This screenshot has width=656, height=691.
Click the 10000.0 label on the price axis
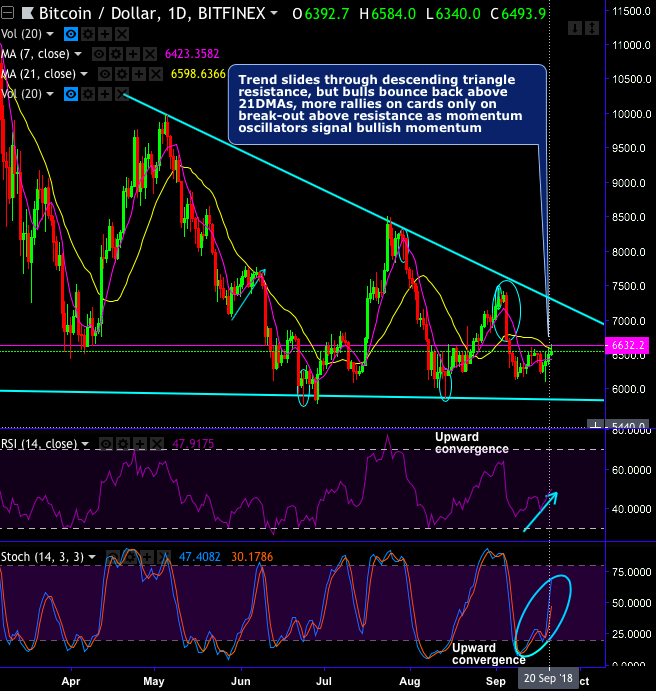tap(632, 114)
